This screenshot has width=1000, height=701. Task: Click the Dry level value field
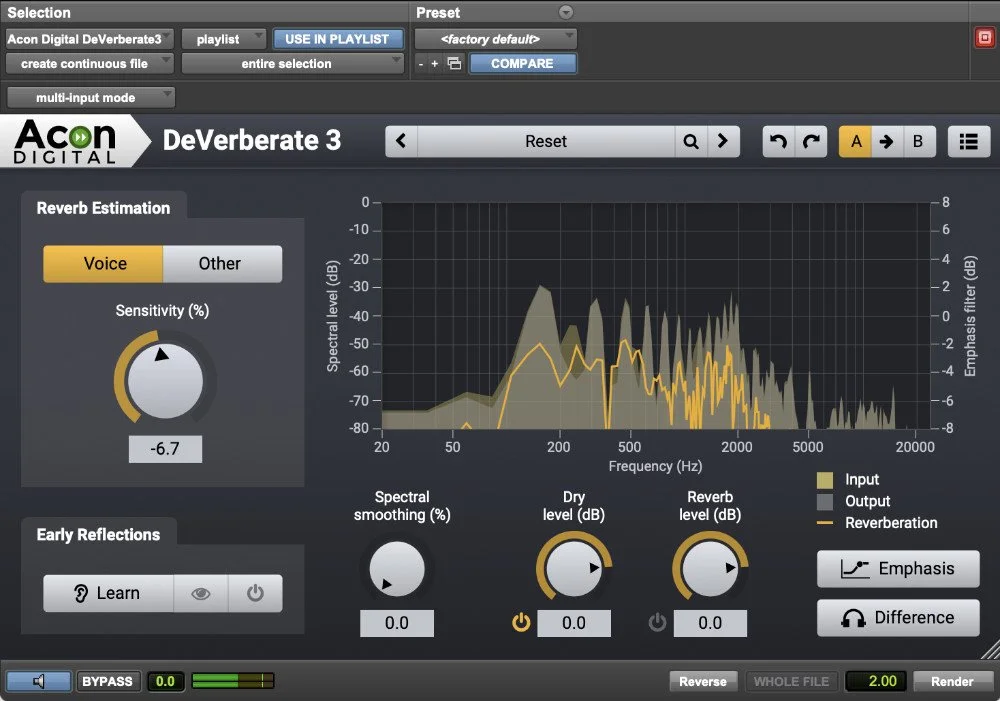[574, 623]
